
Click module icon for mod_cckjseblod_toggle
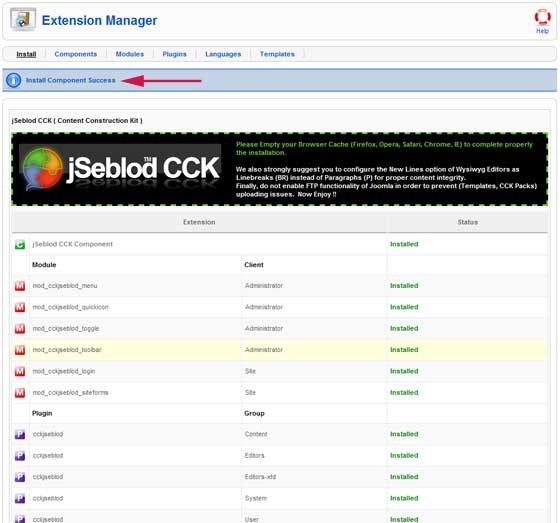20,329
